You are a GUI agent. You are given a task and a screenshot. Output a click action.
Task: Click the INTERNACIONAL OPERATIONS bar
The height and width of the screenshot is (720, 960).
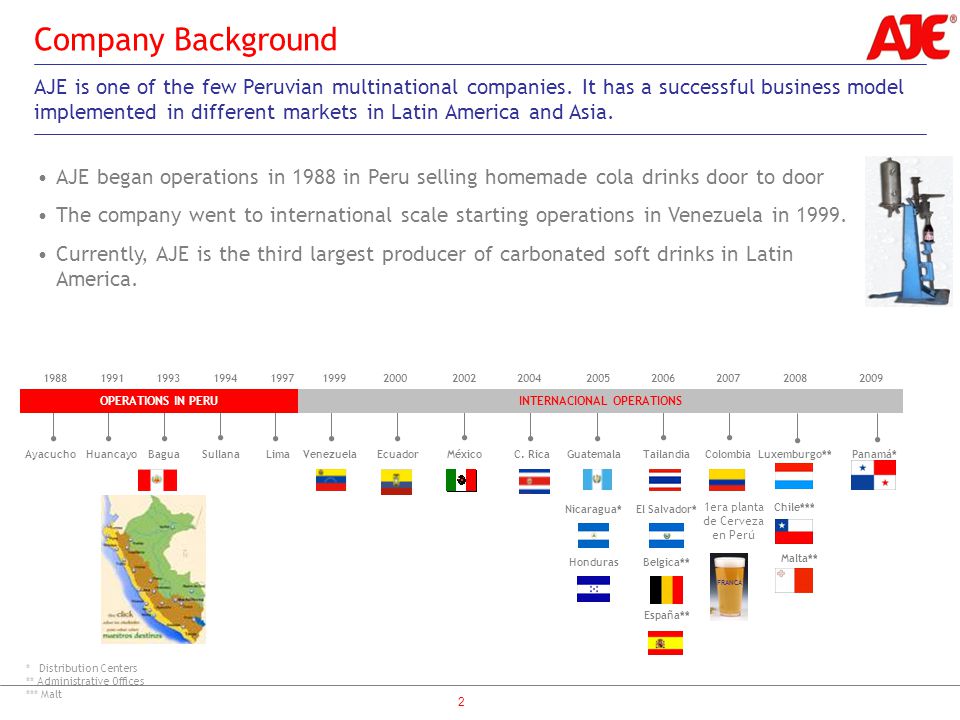coord(600,401)
